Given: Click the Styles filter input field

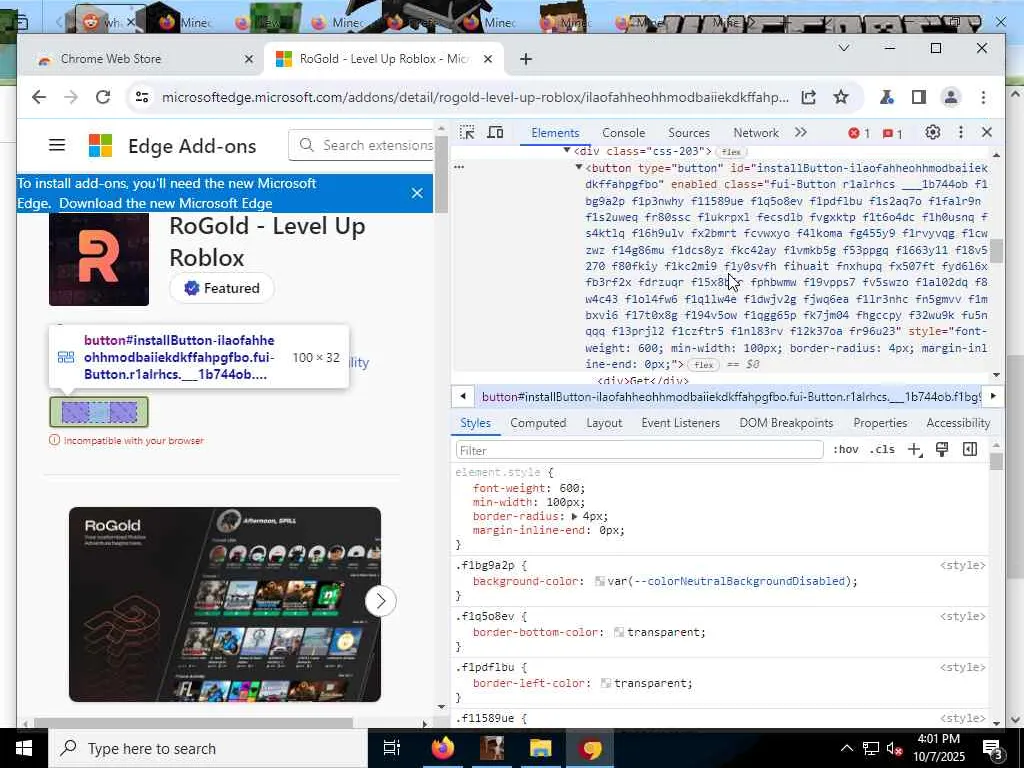Looking at the screenshot, I should [639, 450].
